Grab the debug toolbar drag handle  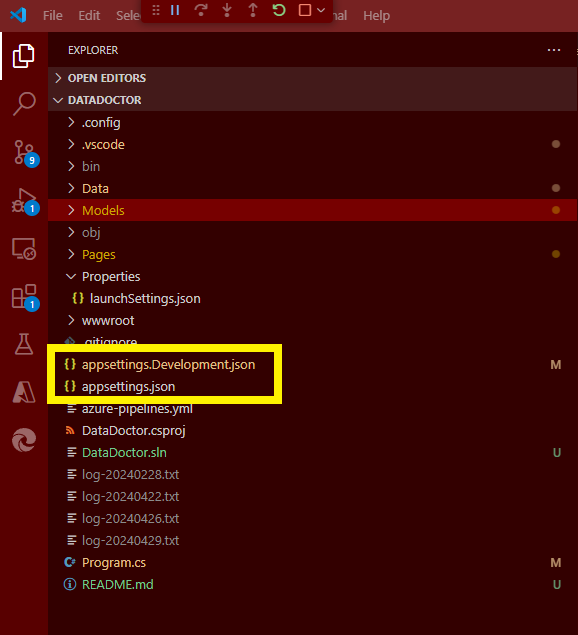point(156,10)
